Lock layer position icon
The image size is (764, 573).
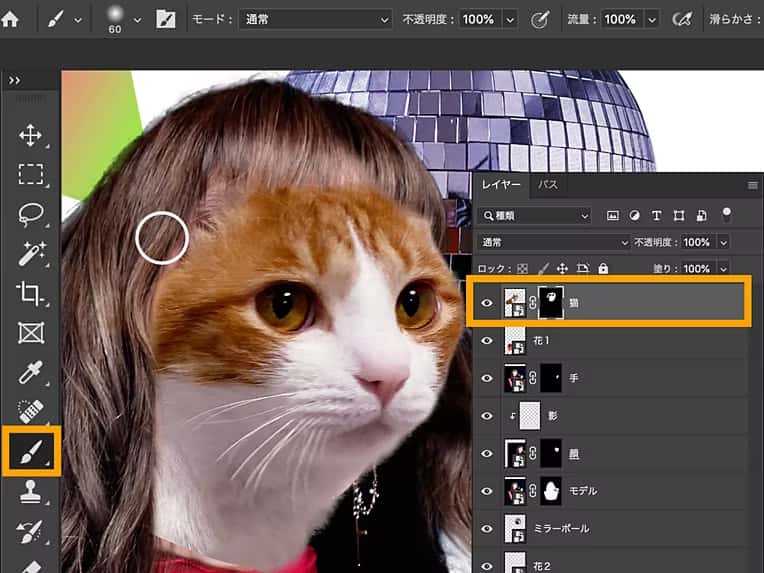[562, 268]
